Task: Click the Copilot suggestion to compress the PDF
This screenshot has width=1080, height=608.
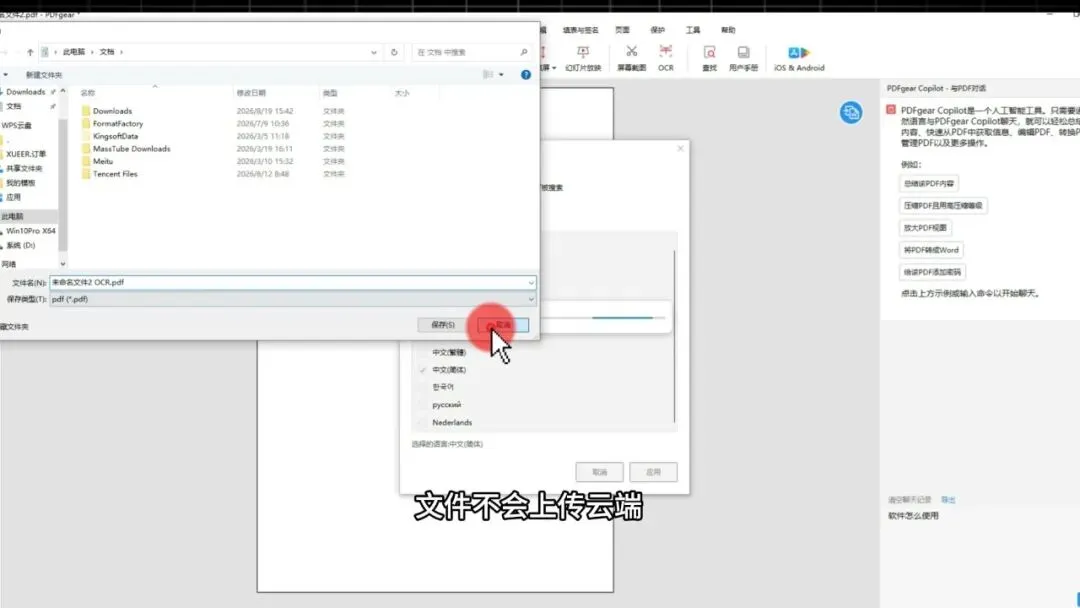Action: pyautogui.click(x=943, y=205)
